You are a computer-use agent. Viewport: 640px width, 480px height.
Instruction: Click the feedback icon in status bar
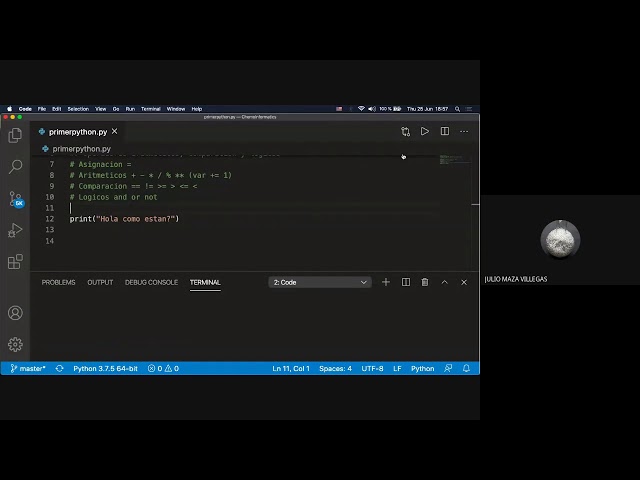(448, 369)
